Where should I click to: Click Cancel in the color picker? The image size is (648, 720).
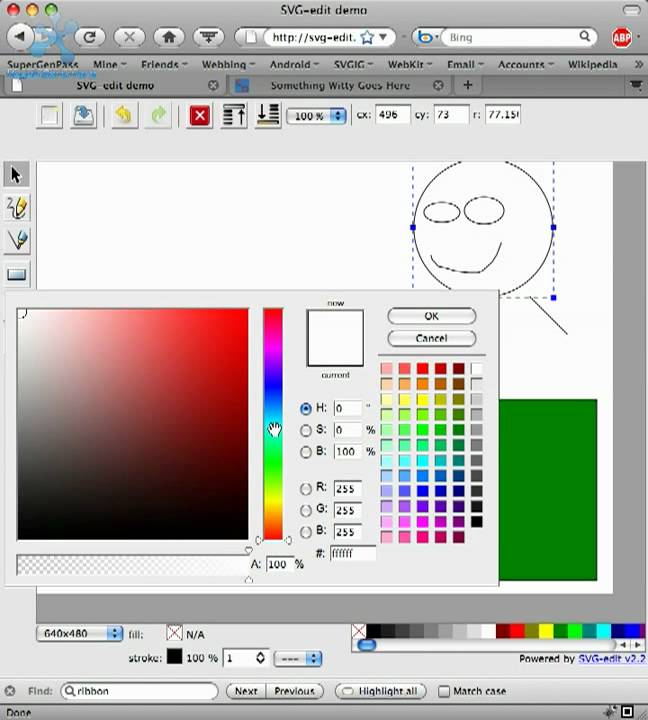[x=432, y=338]
